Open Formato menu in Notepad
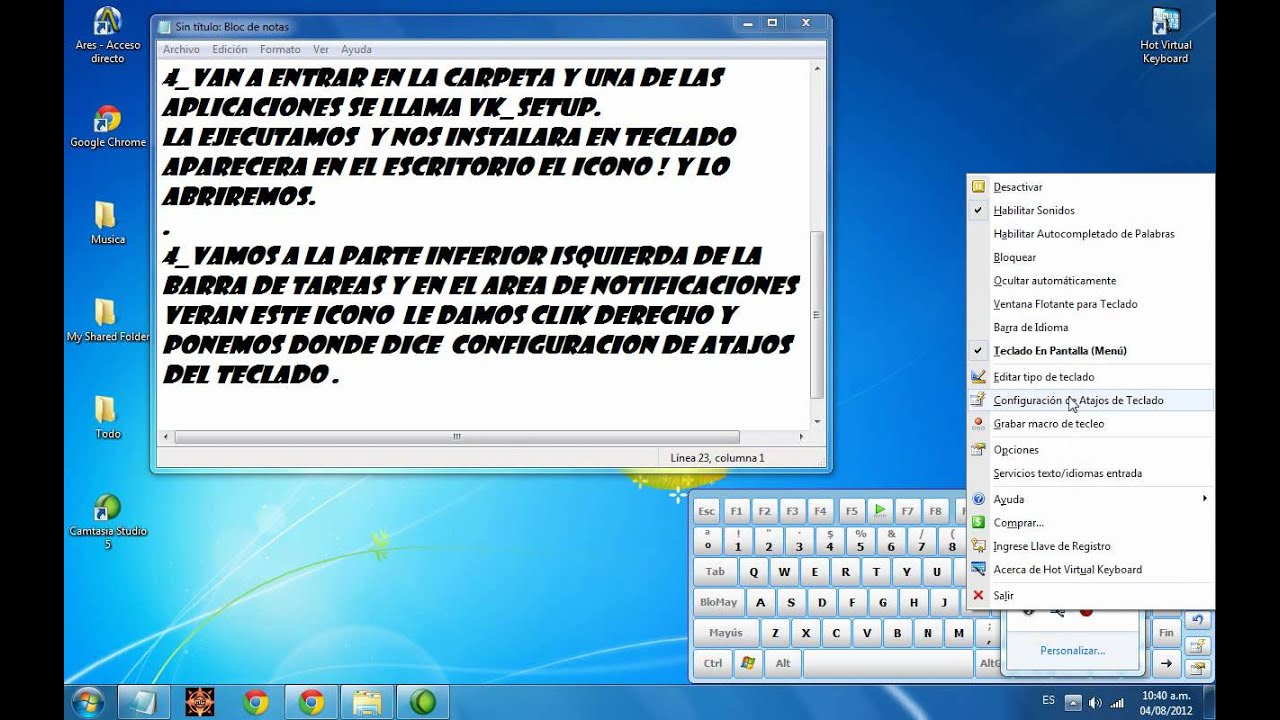Image resolution: width=1280 pixels, height=720 pixels. point(280,49)
